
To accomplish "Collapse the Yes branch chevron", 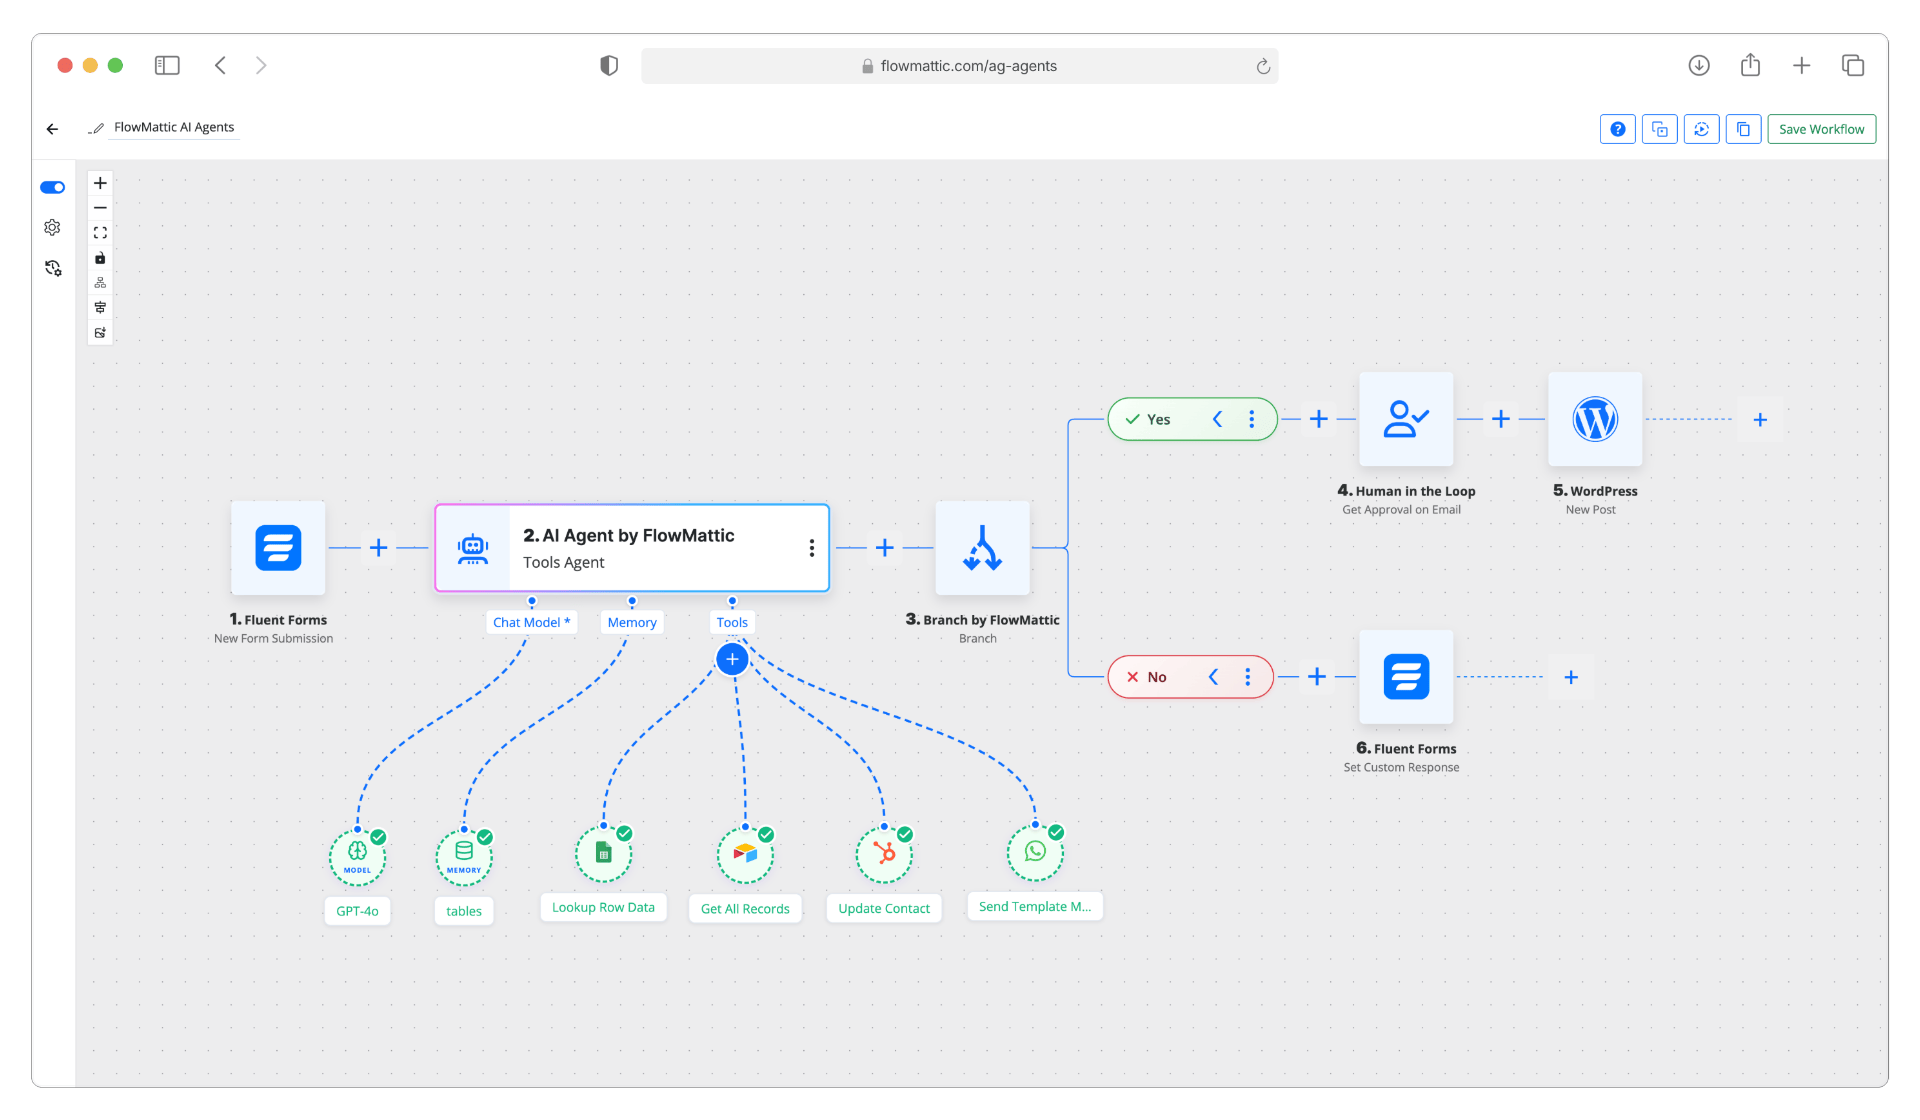I will click(x=1217, y=419).
